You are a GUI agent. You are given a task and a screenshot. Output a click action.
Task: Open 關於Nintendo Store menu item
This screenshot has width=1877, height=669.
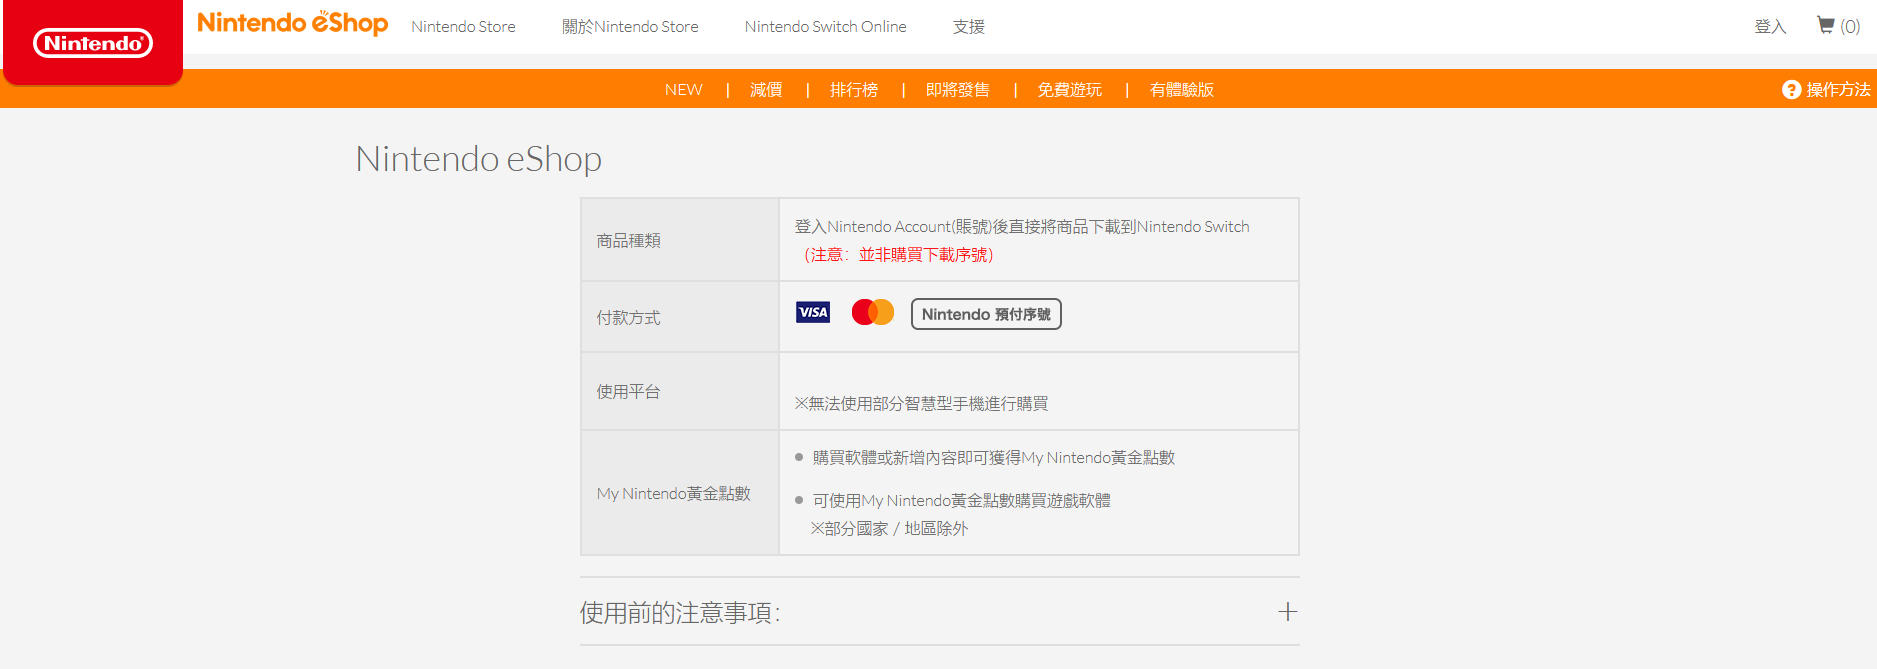point(630,27)
